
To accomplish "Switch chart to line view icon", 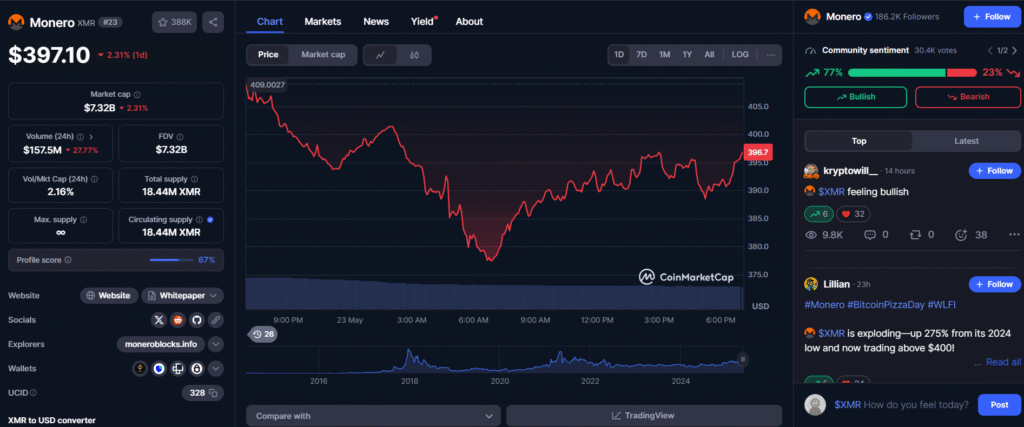I will tap(380, 55).
